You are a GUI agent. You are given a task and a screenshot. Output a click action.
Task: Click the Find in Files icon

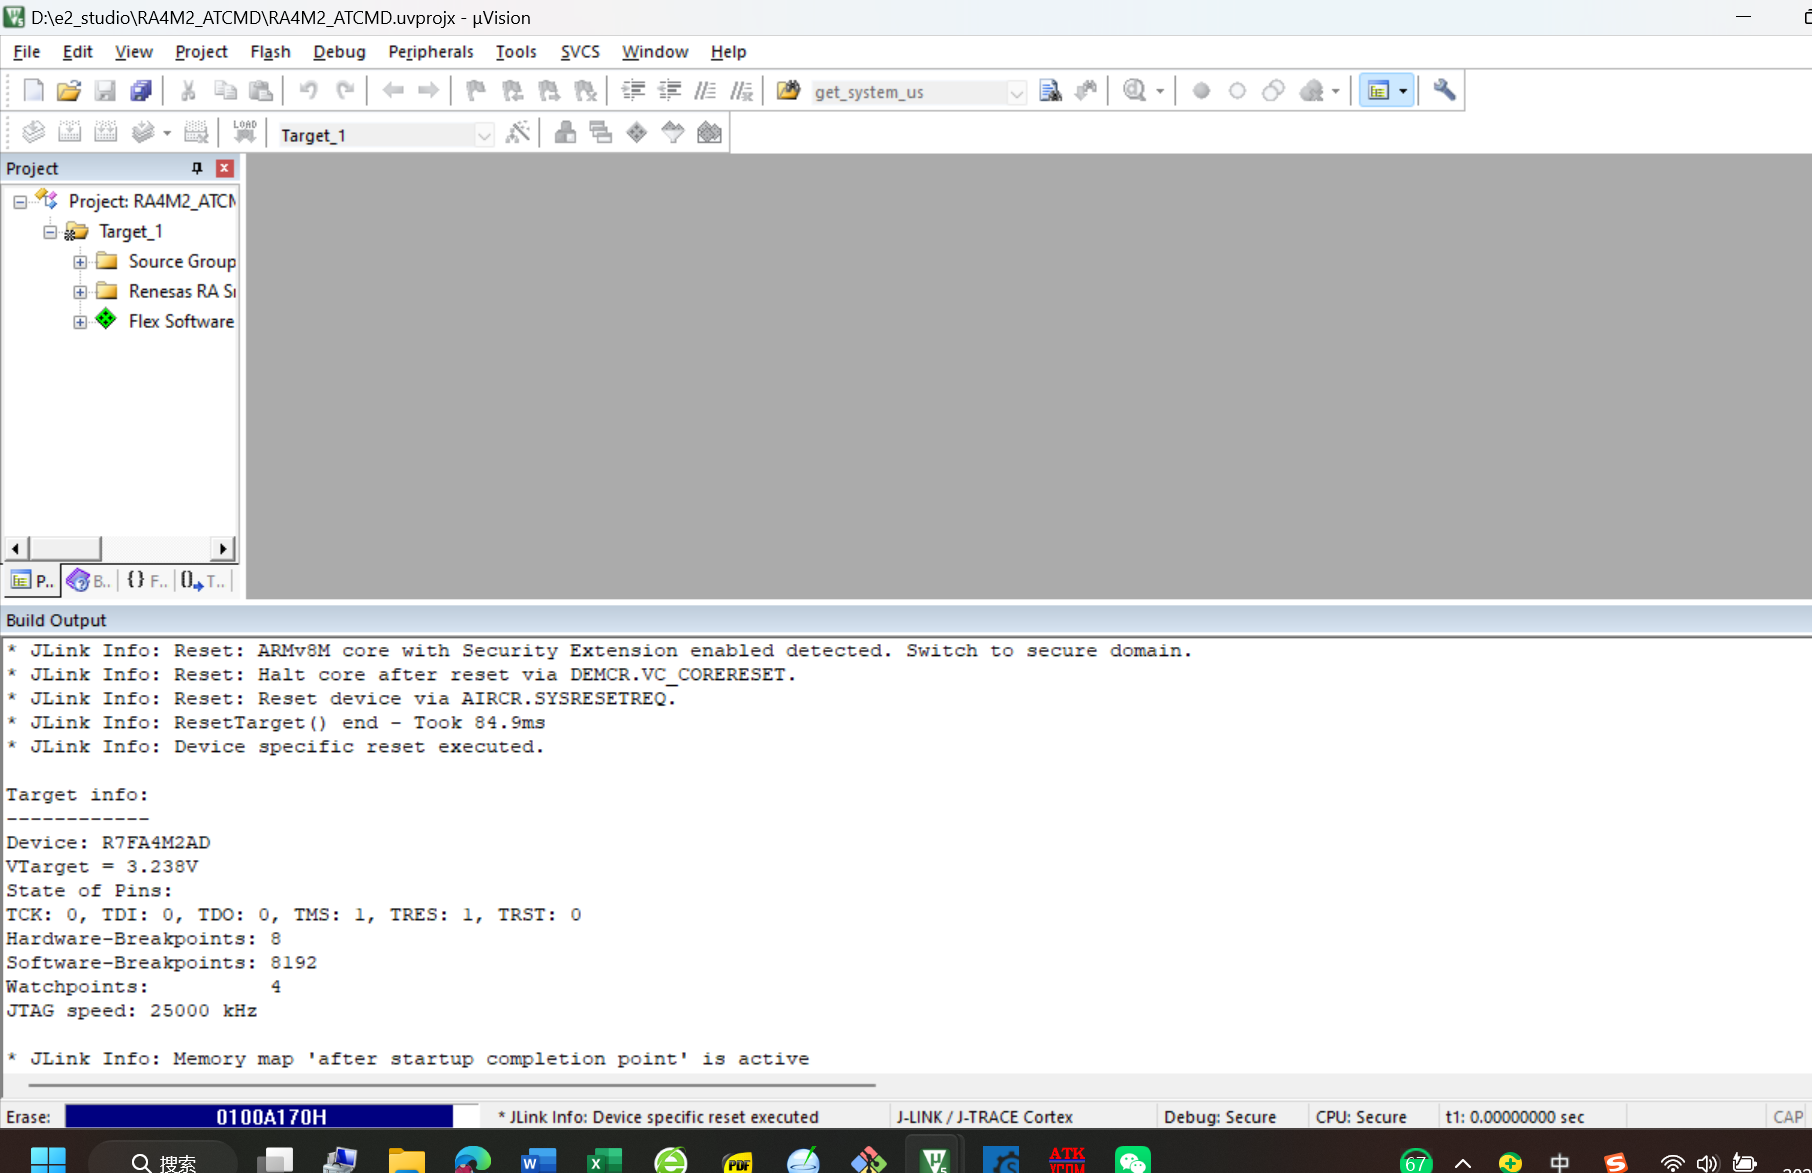point(788,91)
